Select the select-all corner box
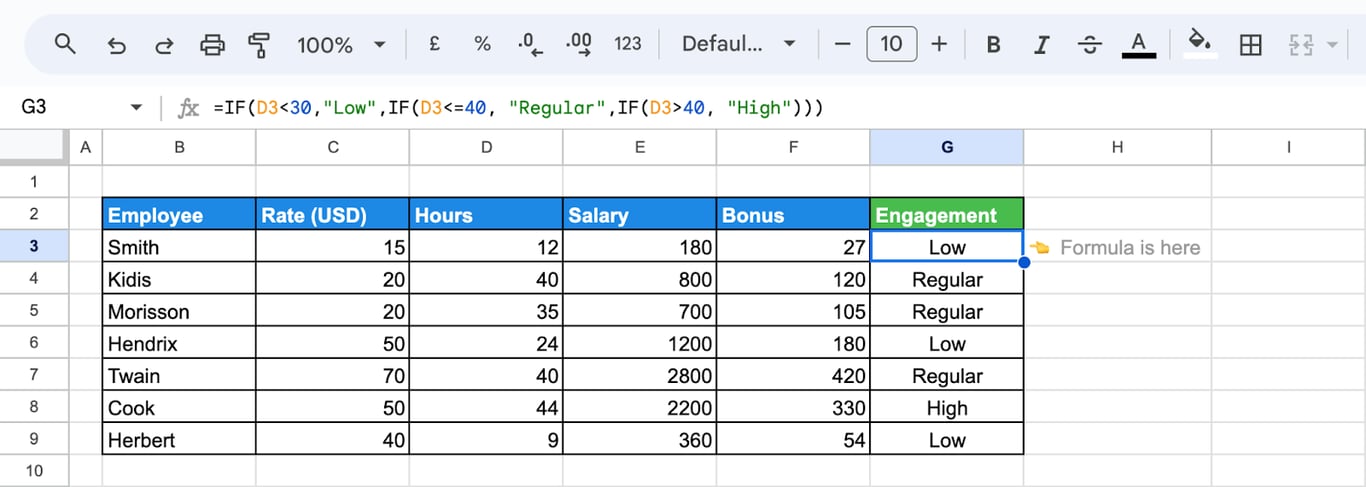The width and height of the screenshot is (1366, 487). coord(34,147)
